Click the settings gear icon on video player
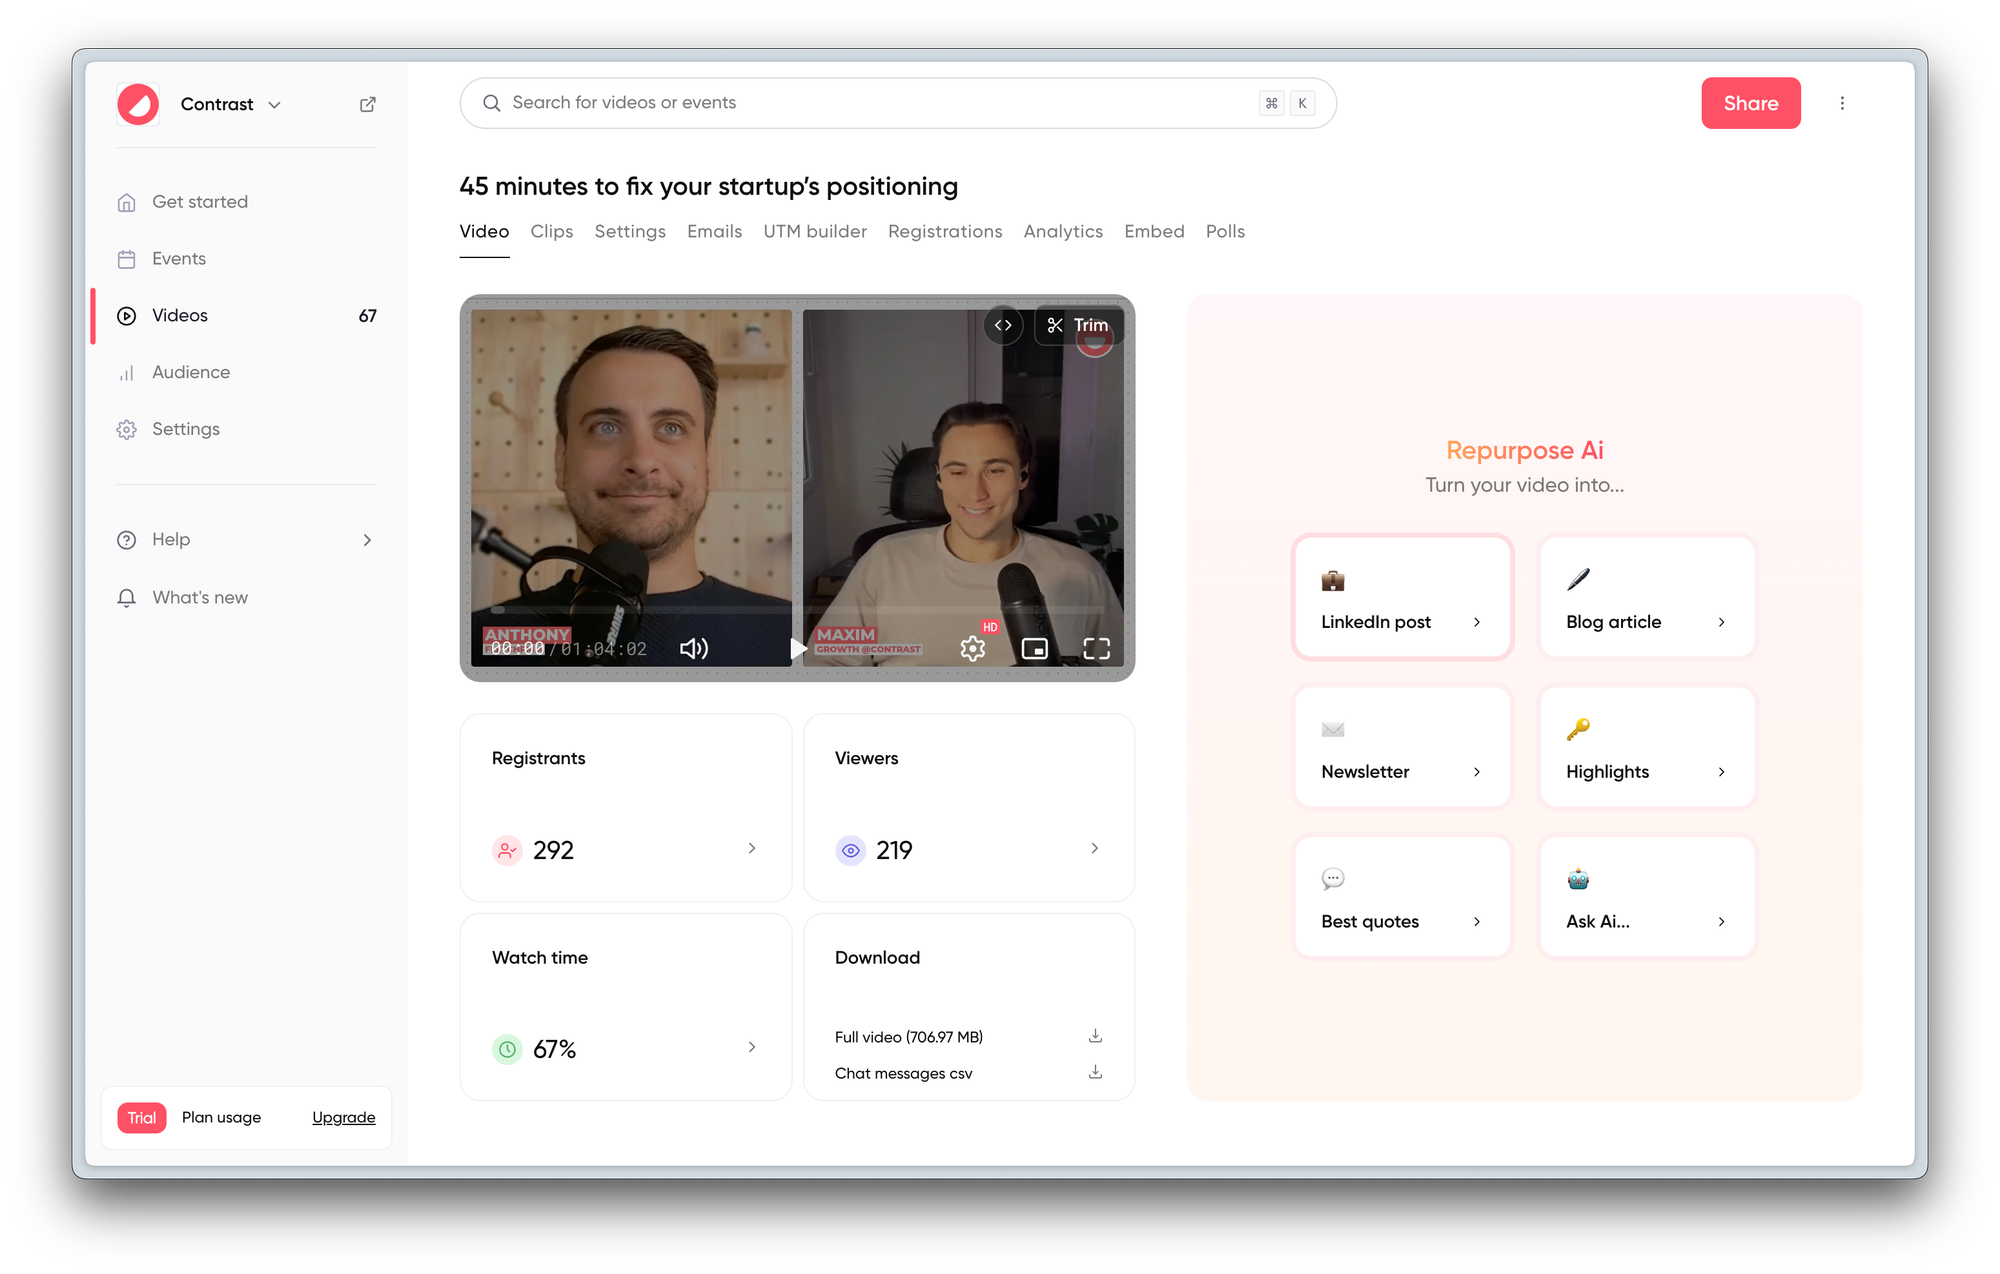 [x=971, y=649]
